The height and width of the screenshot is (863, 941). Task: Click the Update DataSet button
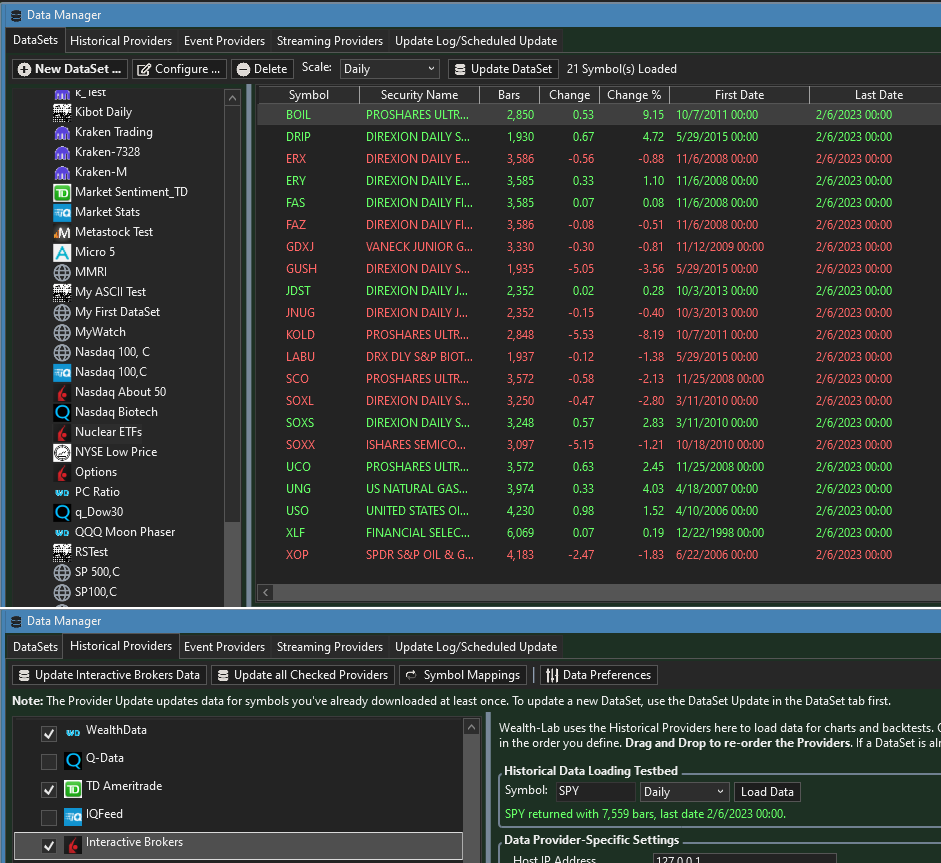click(503, 69)
